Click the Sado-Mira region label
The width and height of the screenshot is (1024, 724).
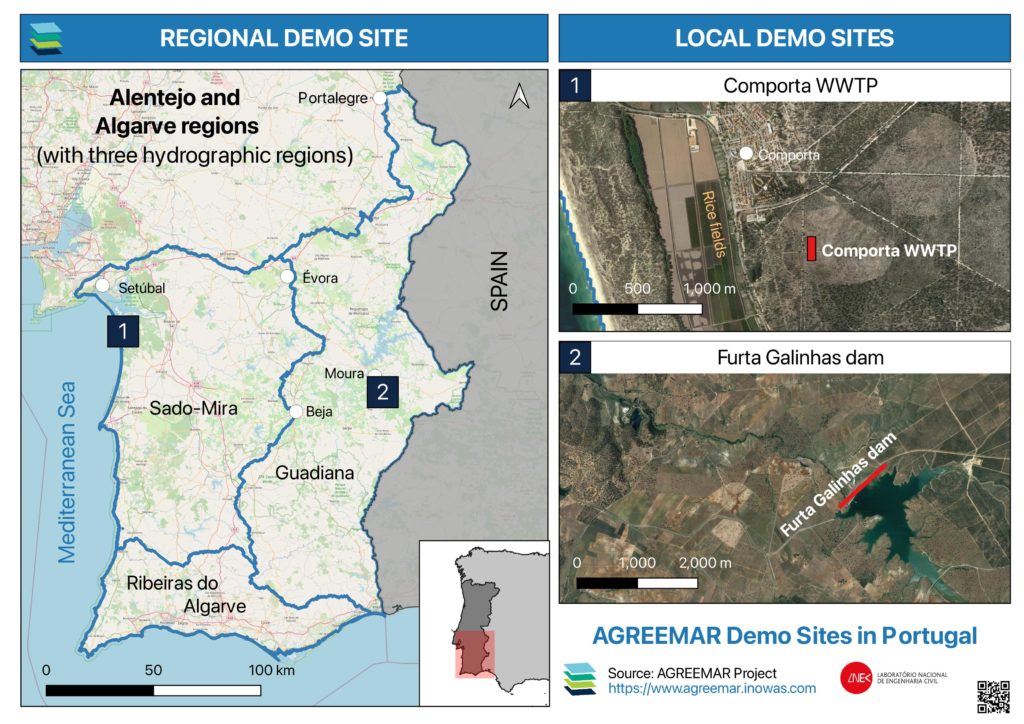pos(193,408)
